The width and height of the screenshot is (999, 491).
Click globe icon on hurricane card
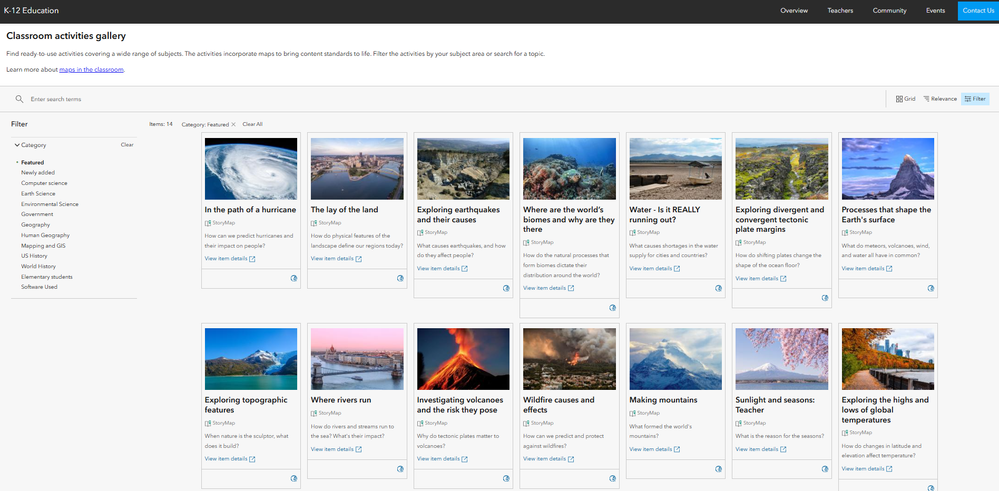point(294,279)
